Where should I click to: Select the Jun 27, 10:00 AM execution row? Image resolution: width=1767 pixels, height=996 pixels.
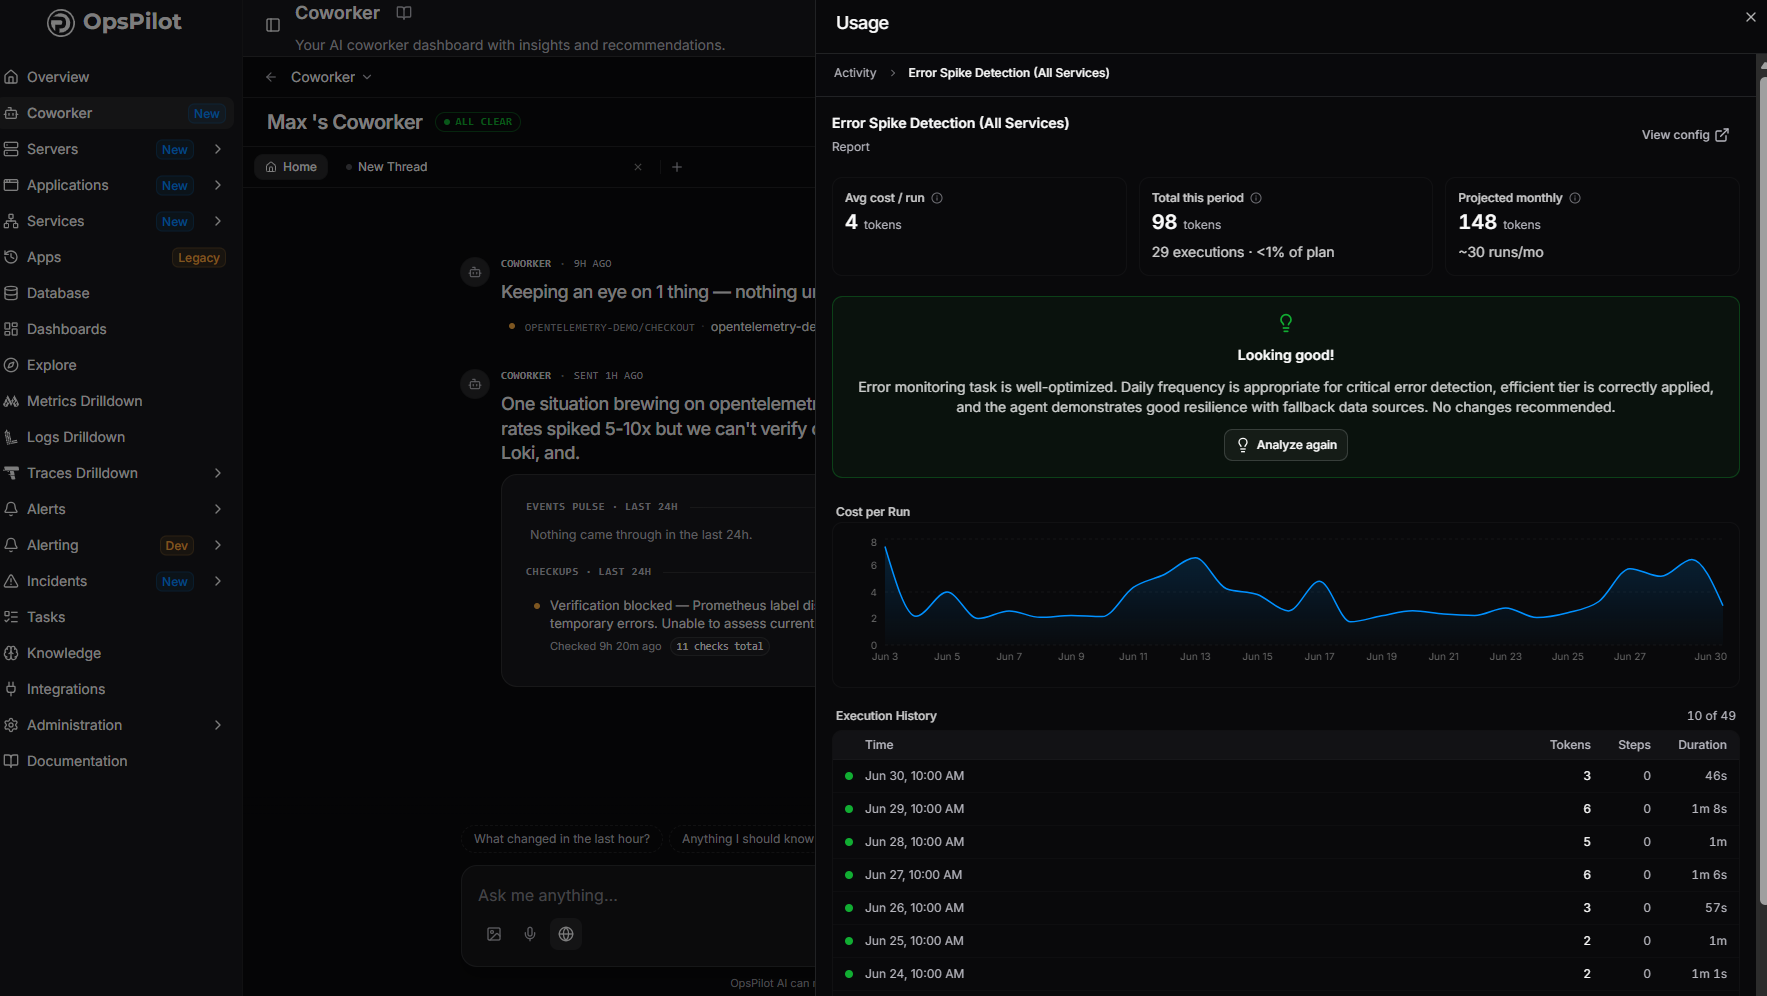point(1286,875)
